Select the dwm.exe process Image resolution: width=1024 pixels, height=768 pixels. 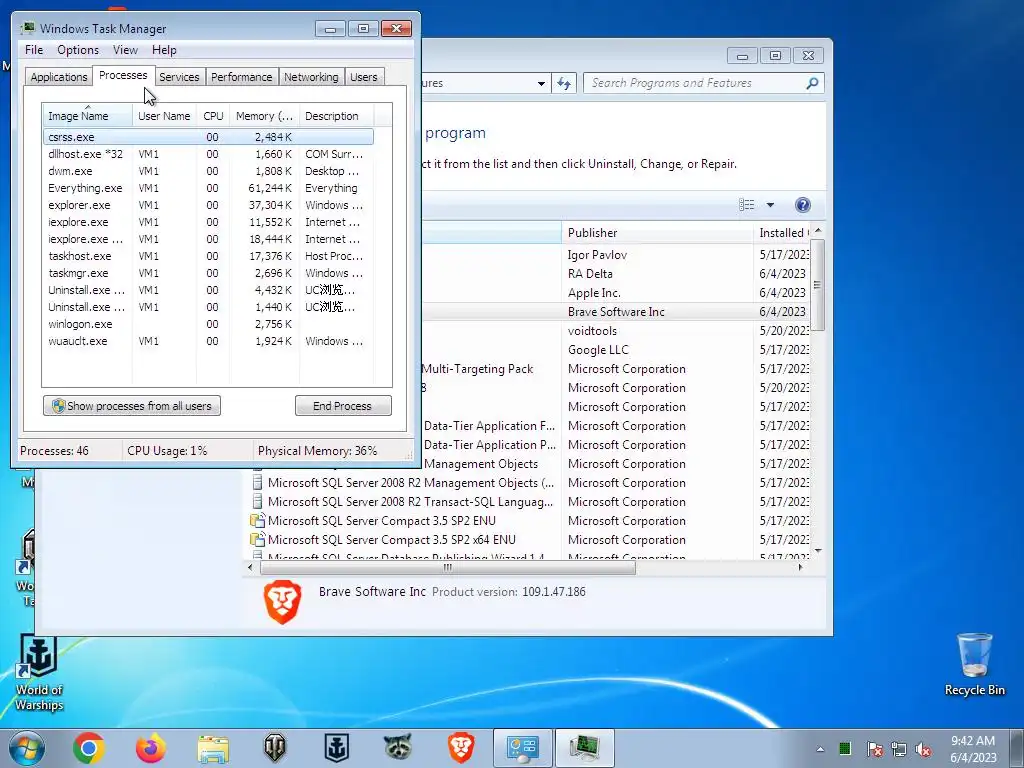pyautogui.click(x=208, y=171)
